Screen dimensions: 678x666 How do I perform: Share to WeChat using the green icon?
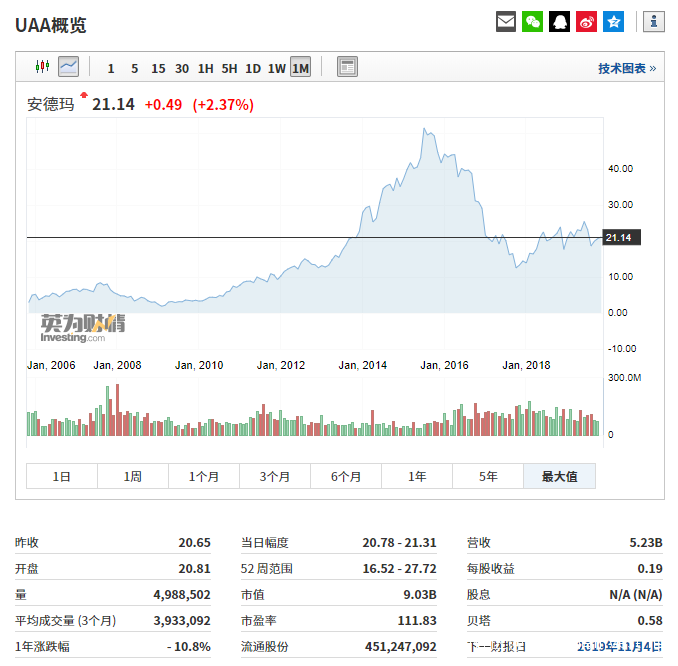[532, 22]
